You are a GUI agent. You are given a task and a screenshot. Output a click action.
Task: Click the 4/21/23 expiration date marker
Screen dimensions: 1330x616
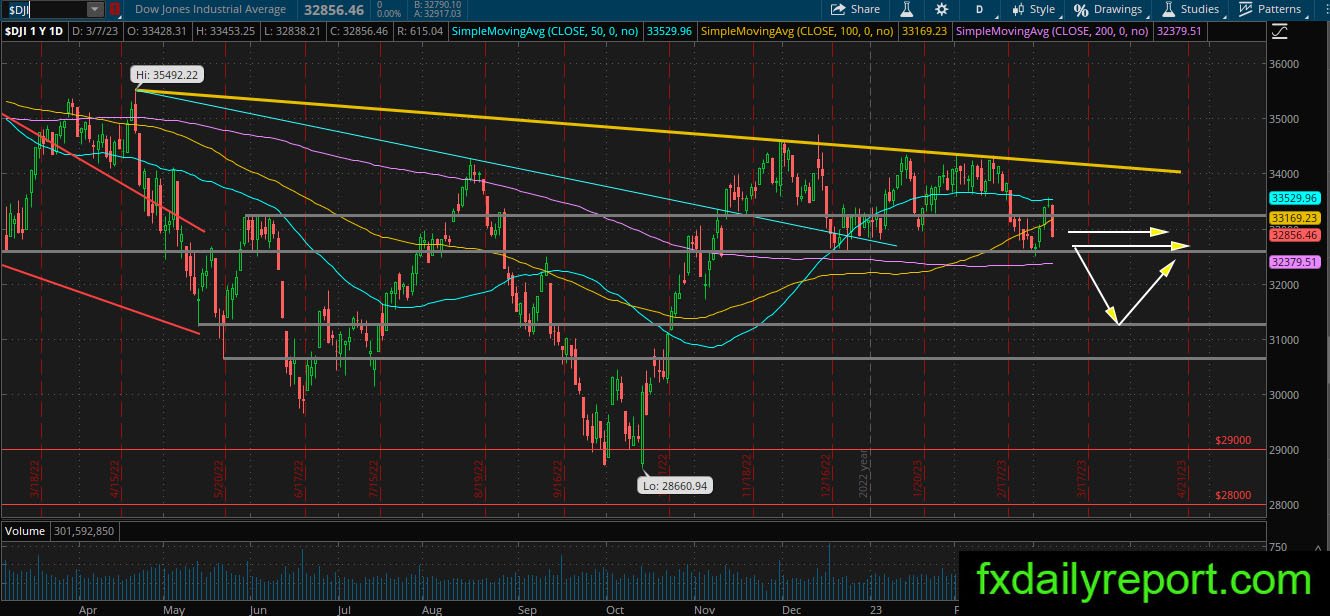1181,479
